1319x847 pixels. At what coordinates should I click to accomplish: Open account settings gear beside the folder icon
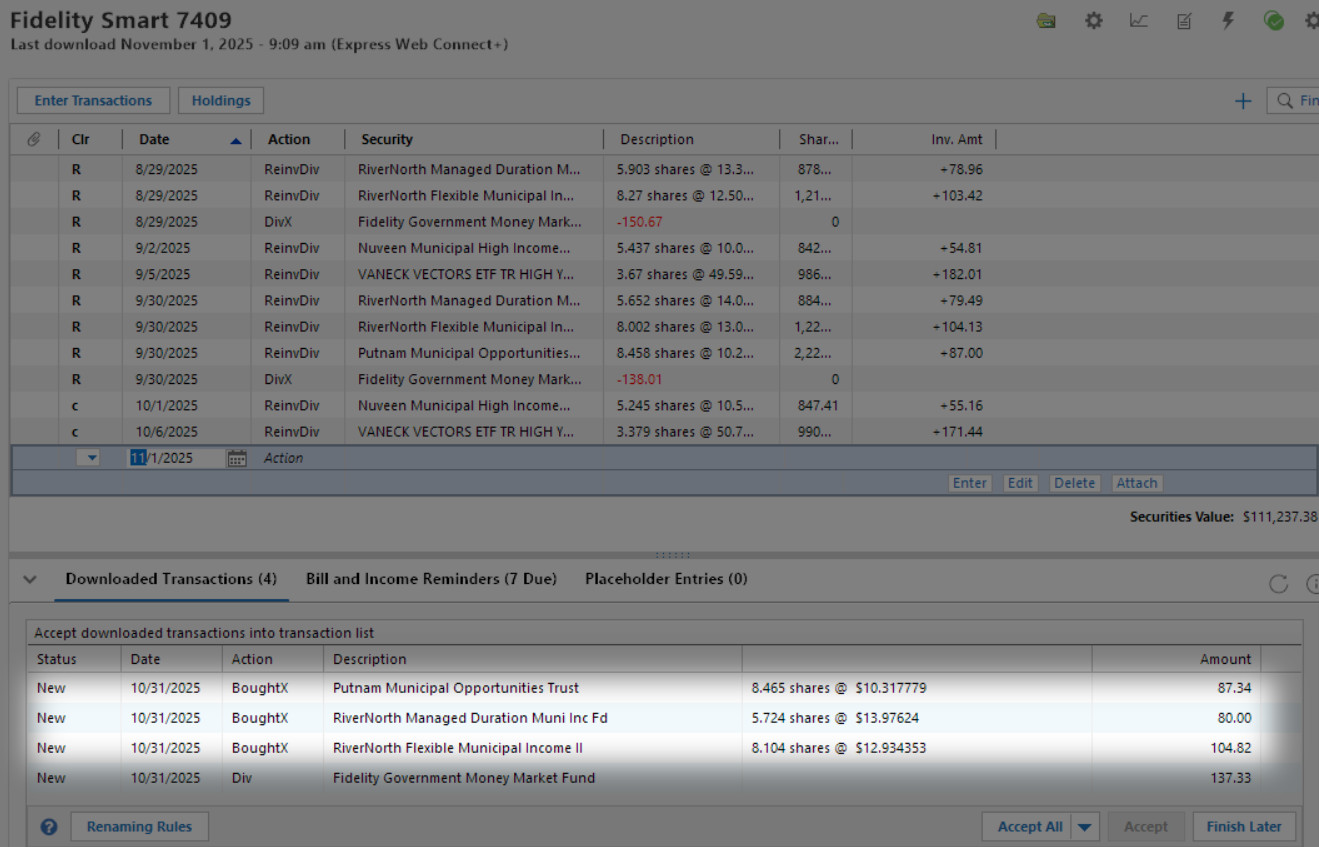[x=1094, y=20]
